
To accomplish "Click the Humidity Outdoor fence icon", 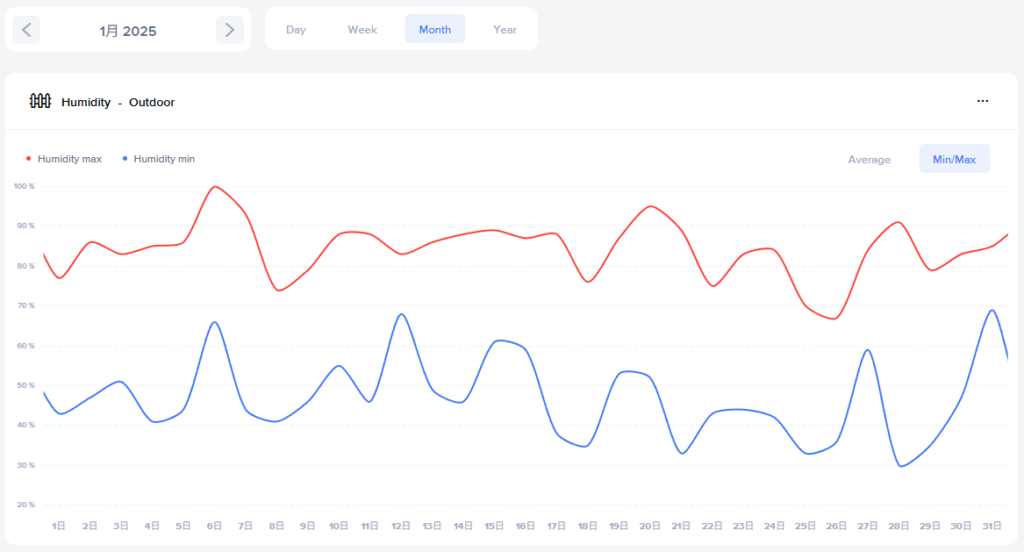I will [x=40, y=101].
